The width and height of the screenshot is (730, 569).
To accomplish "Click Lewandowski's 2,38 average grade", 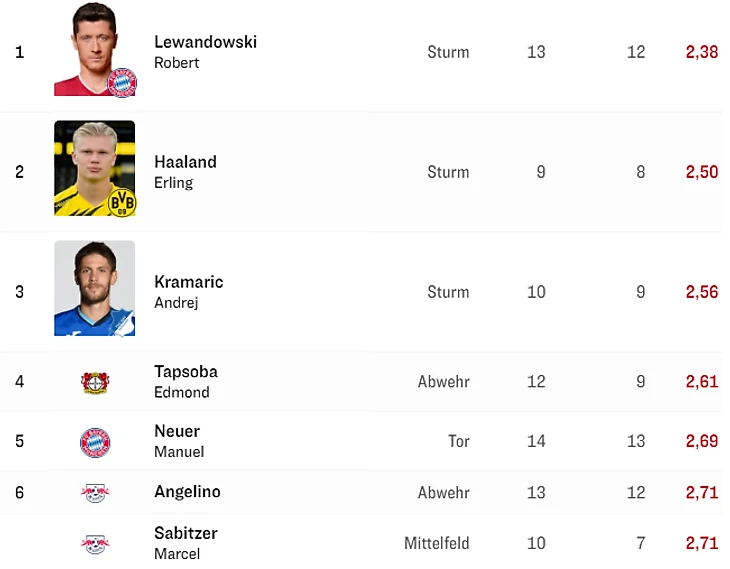I will point(701,52).
